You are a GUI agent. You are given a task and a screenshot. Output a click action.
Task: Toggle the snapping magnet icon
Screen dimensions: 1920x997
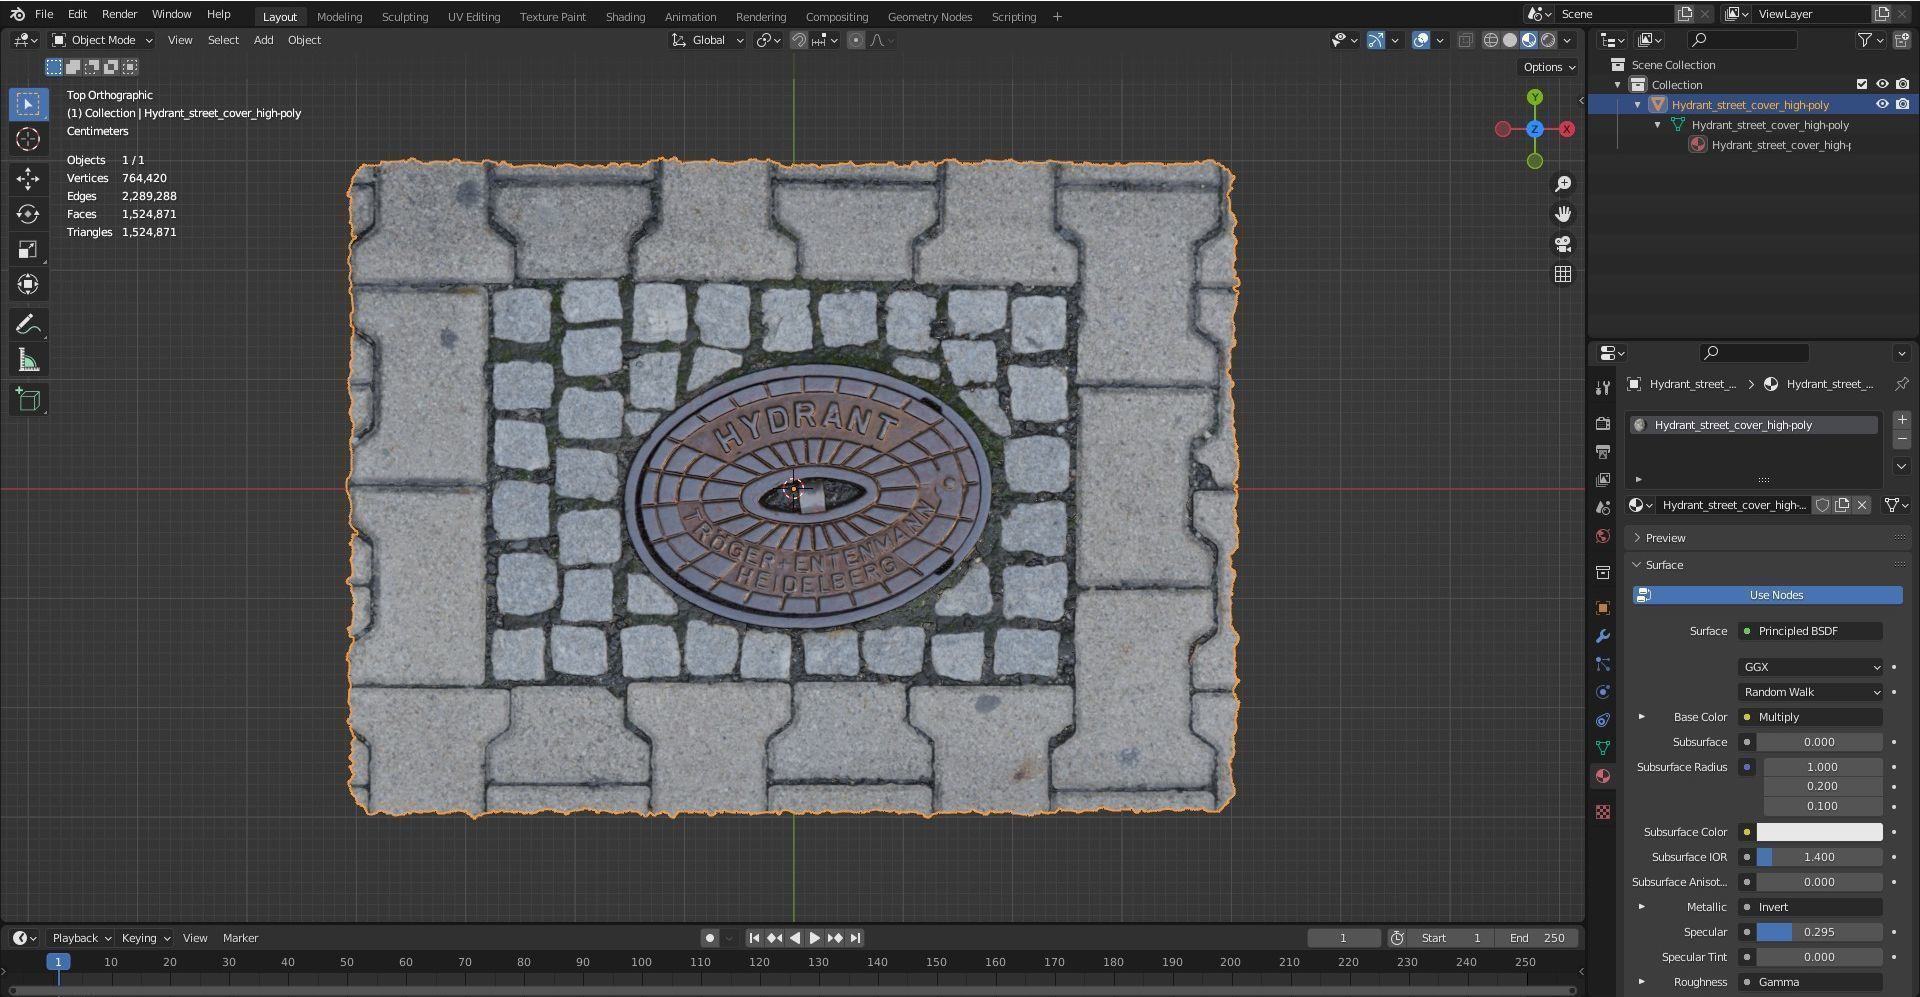(799, 40)
